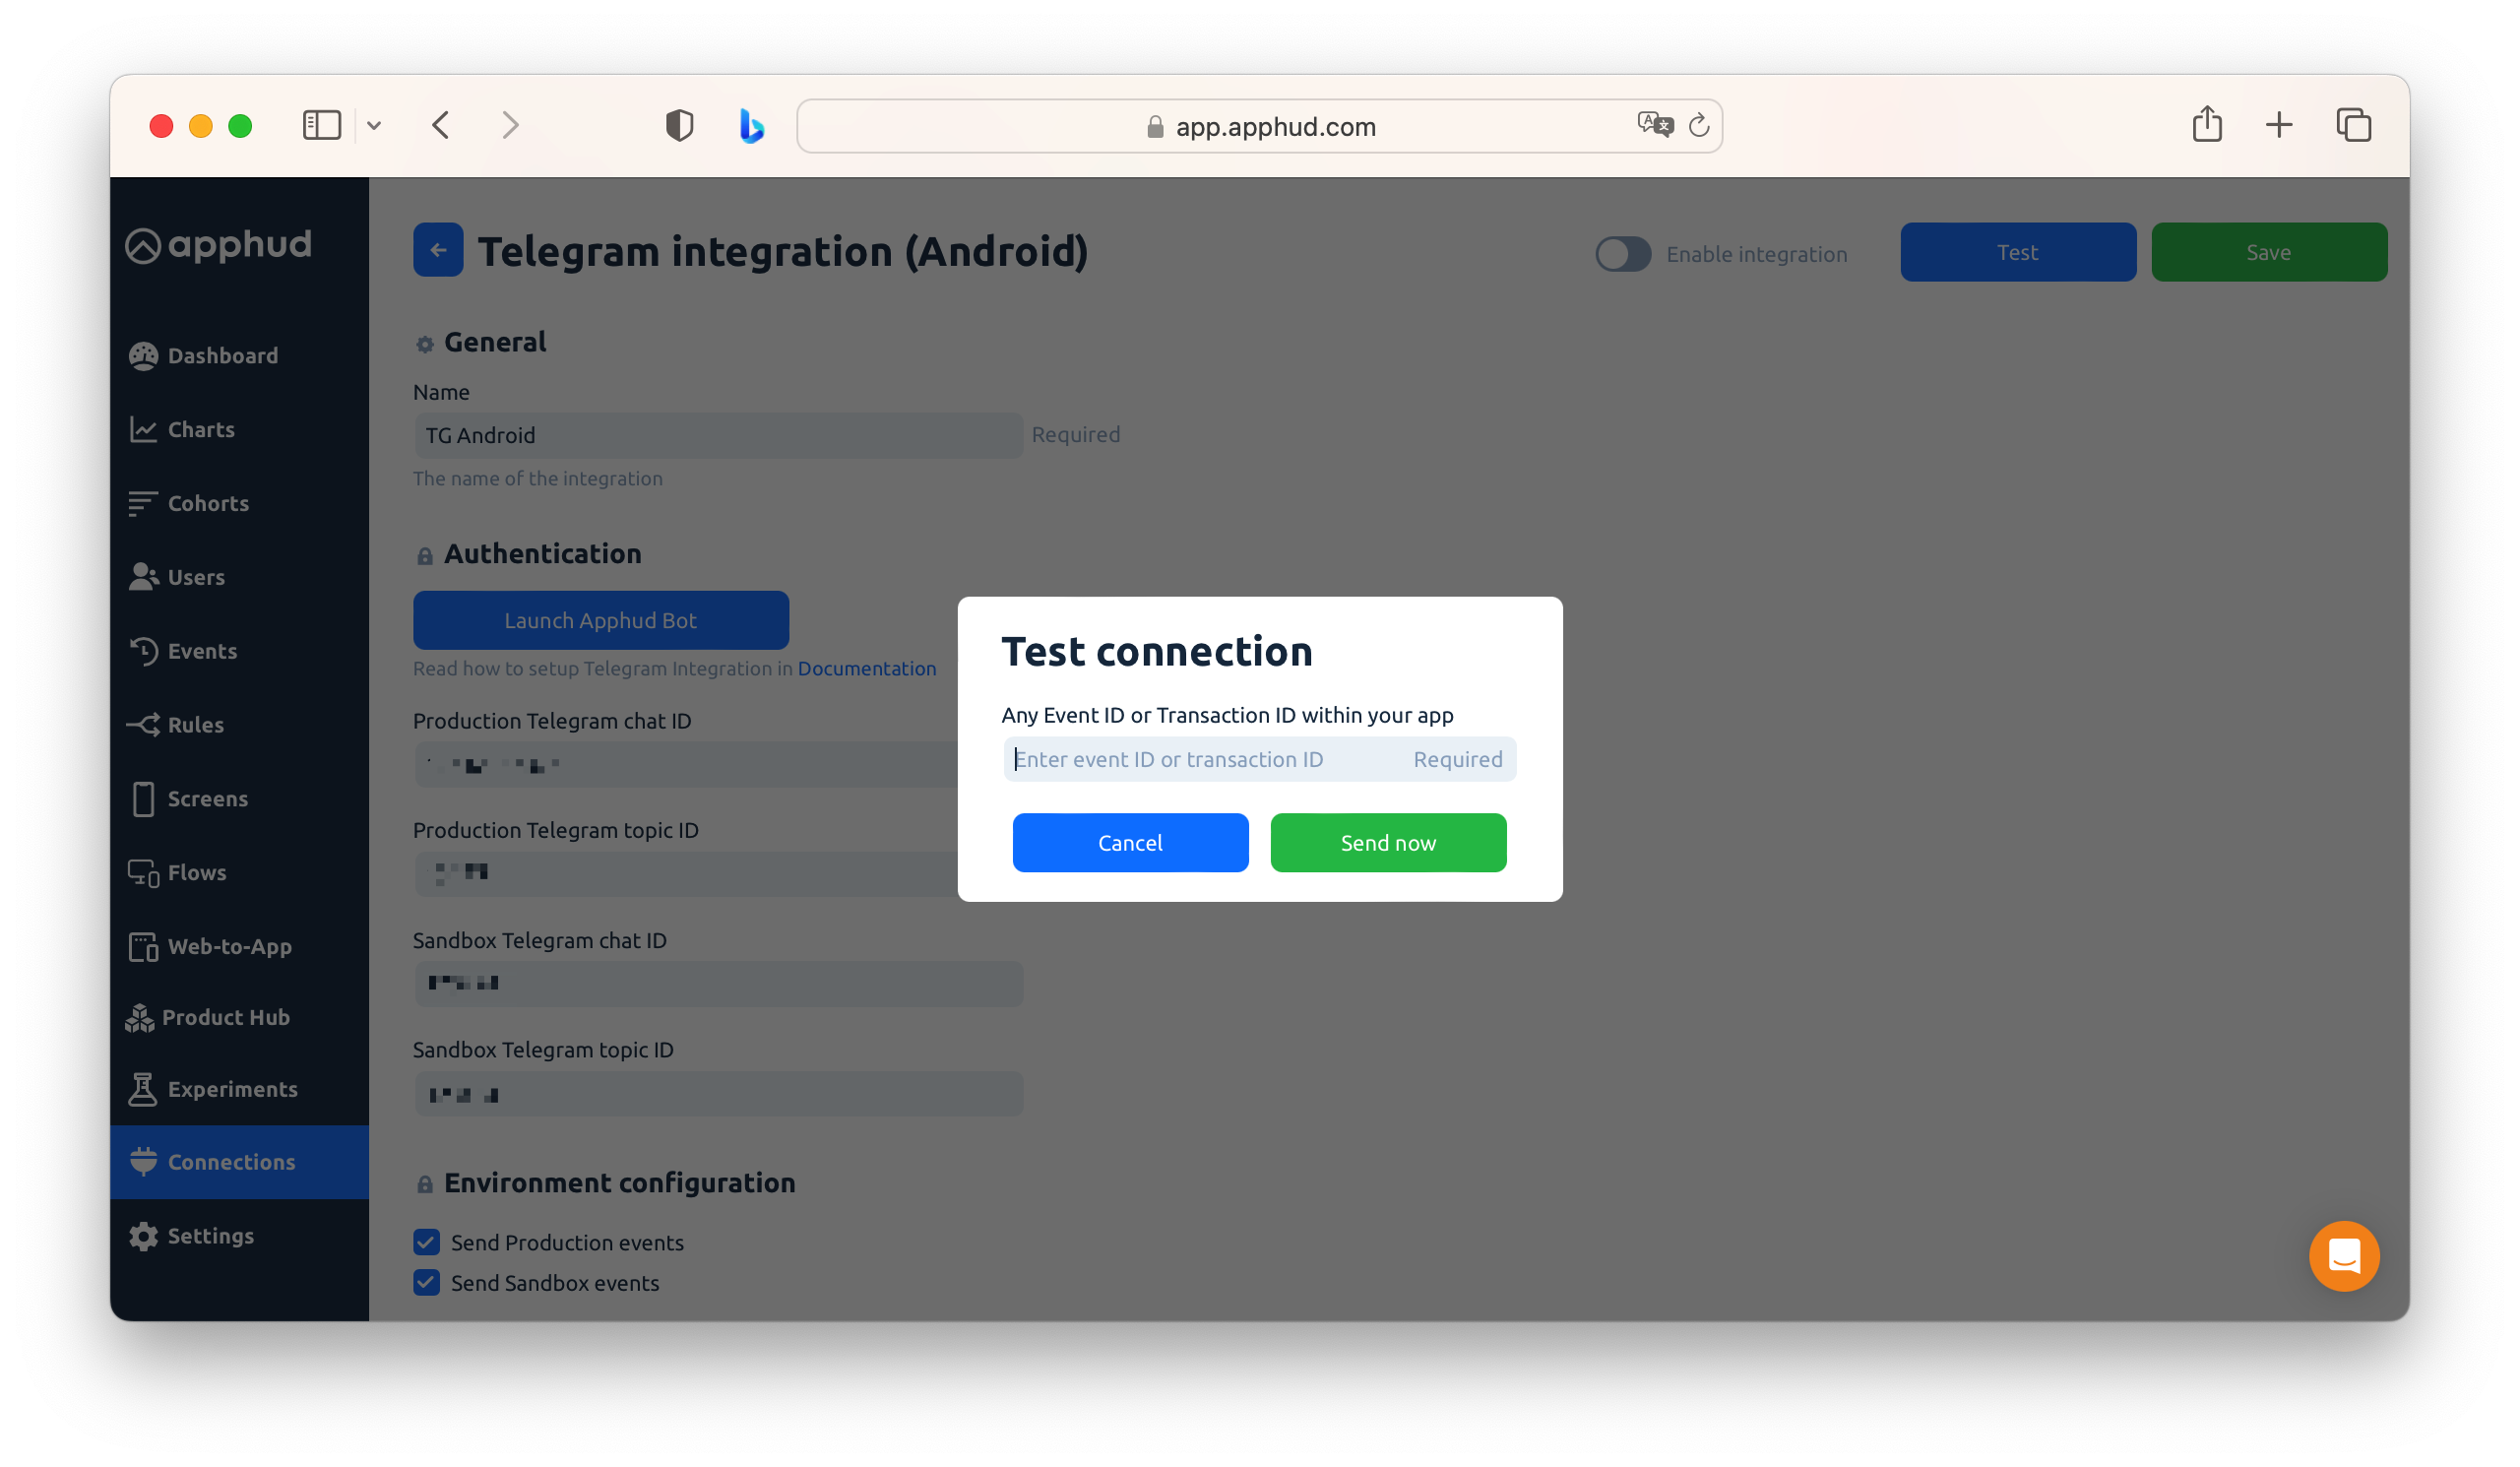Go forward with Safari's forward arrow
The image size is (2520, 1467).
pyautogui.click(x=511, y=125)
